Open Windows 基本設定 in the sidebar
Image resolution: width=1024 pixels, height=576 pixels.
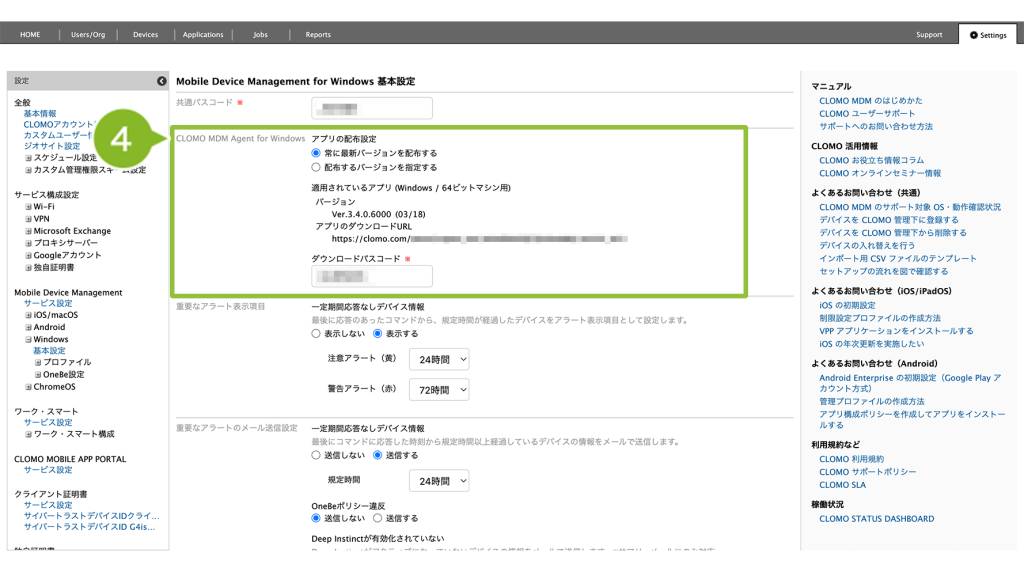click(49, 351)
